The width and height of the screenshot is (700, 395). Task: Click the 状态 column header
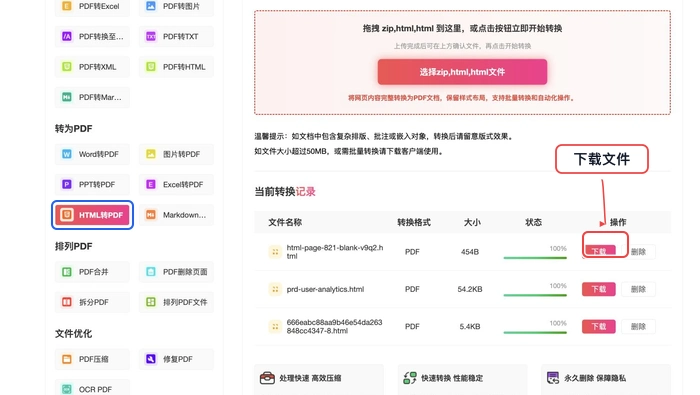coord(533,222)
